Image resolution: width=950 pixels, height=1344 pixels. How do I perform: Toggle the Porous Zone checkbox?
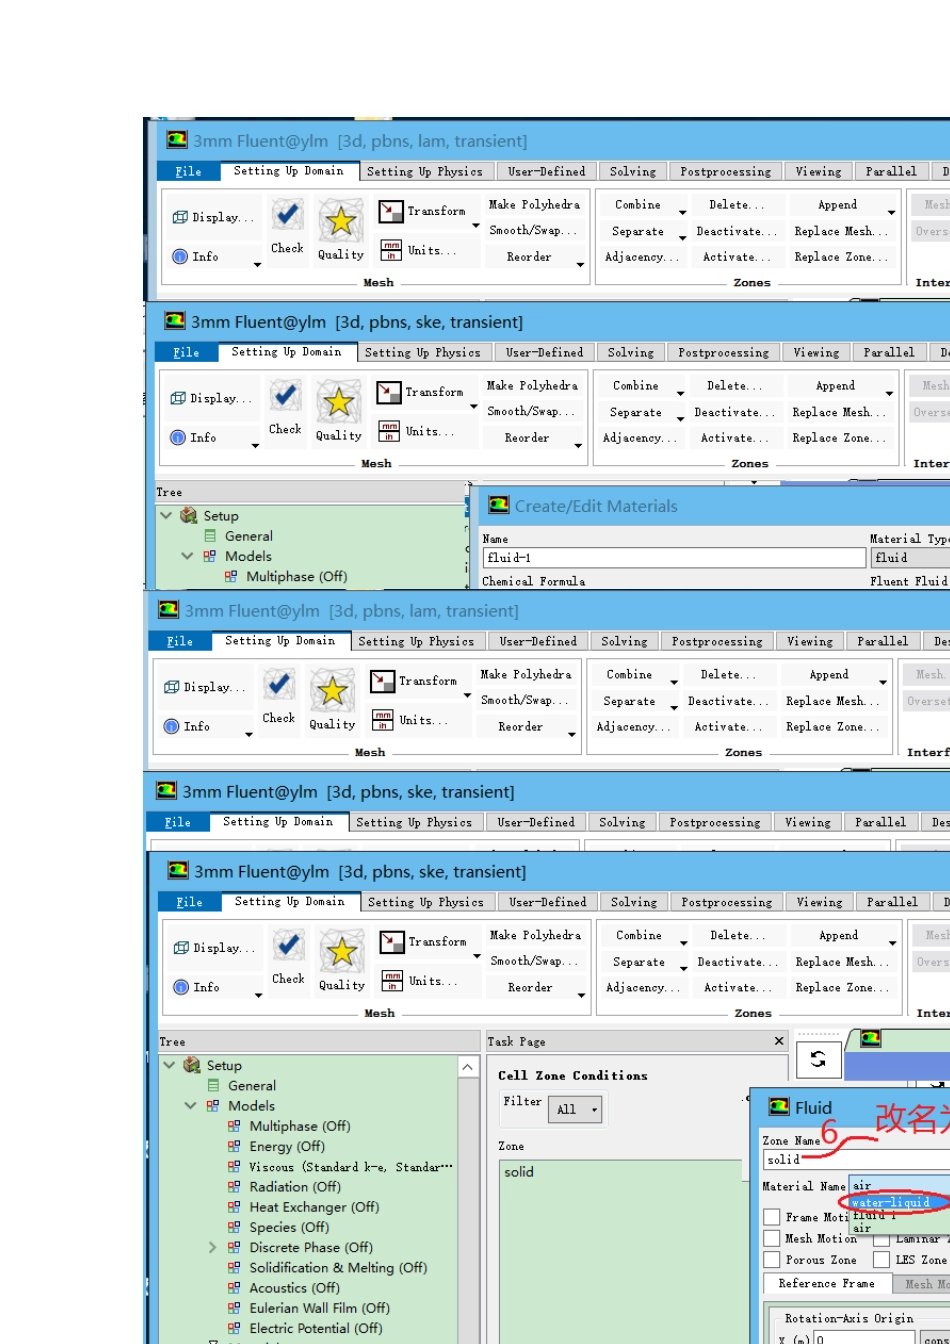[x=772, y=1260]
